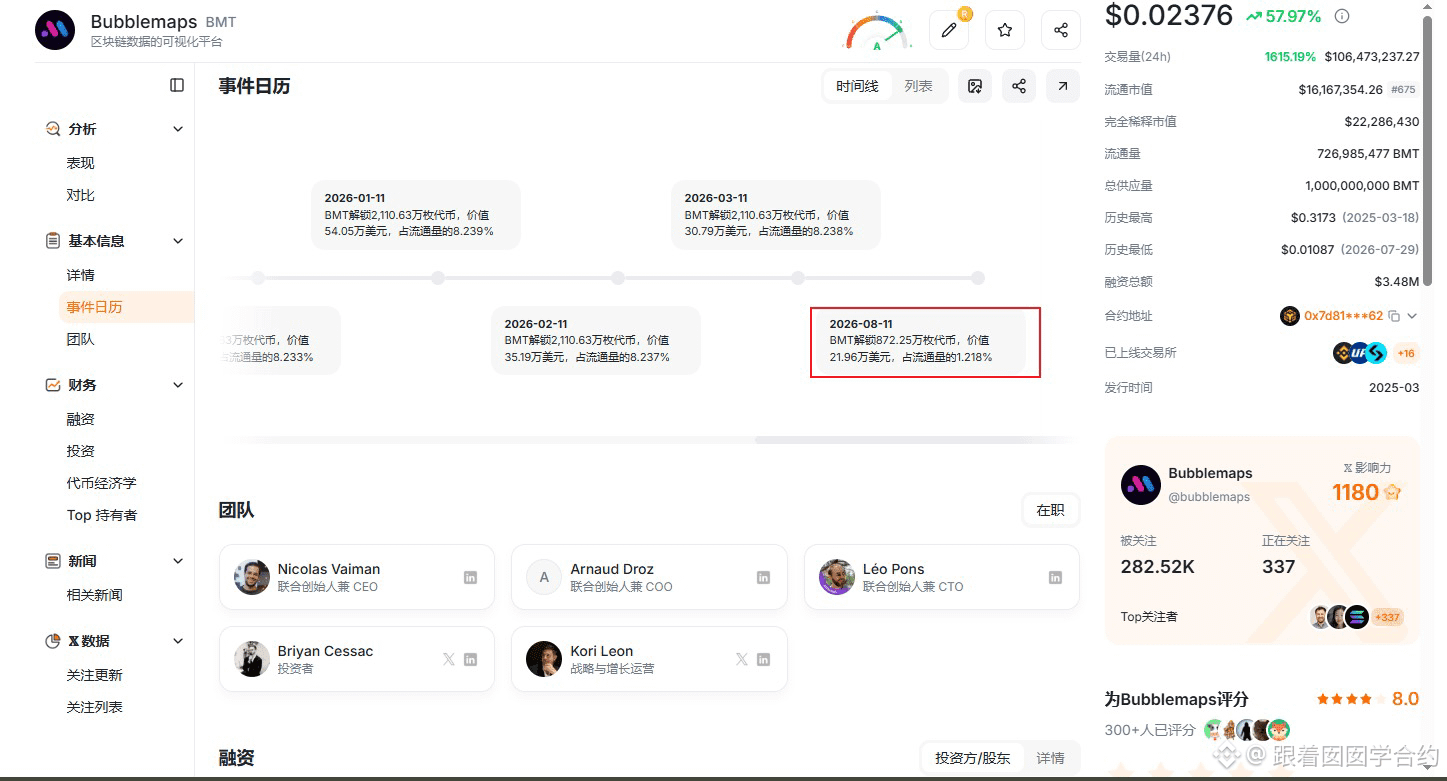Collapse the 新闻 sidebar section
Viewport: 1447px width, 781px height.
point(178,561)
